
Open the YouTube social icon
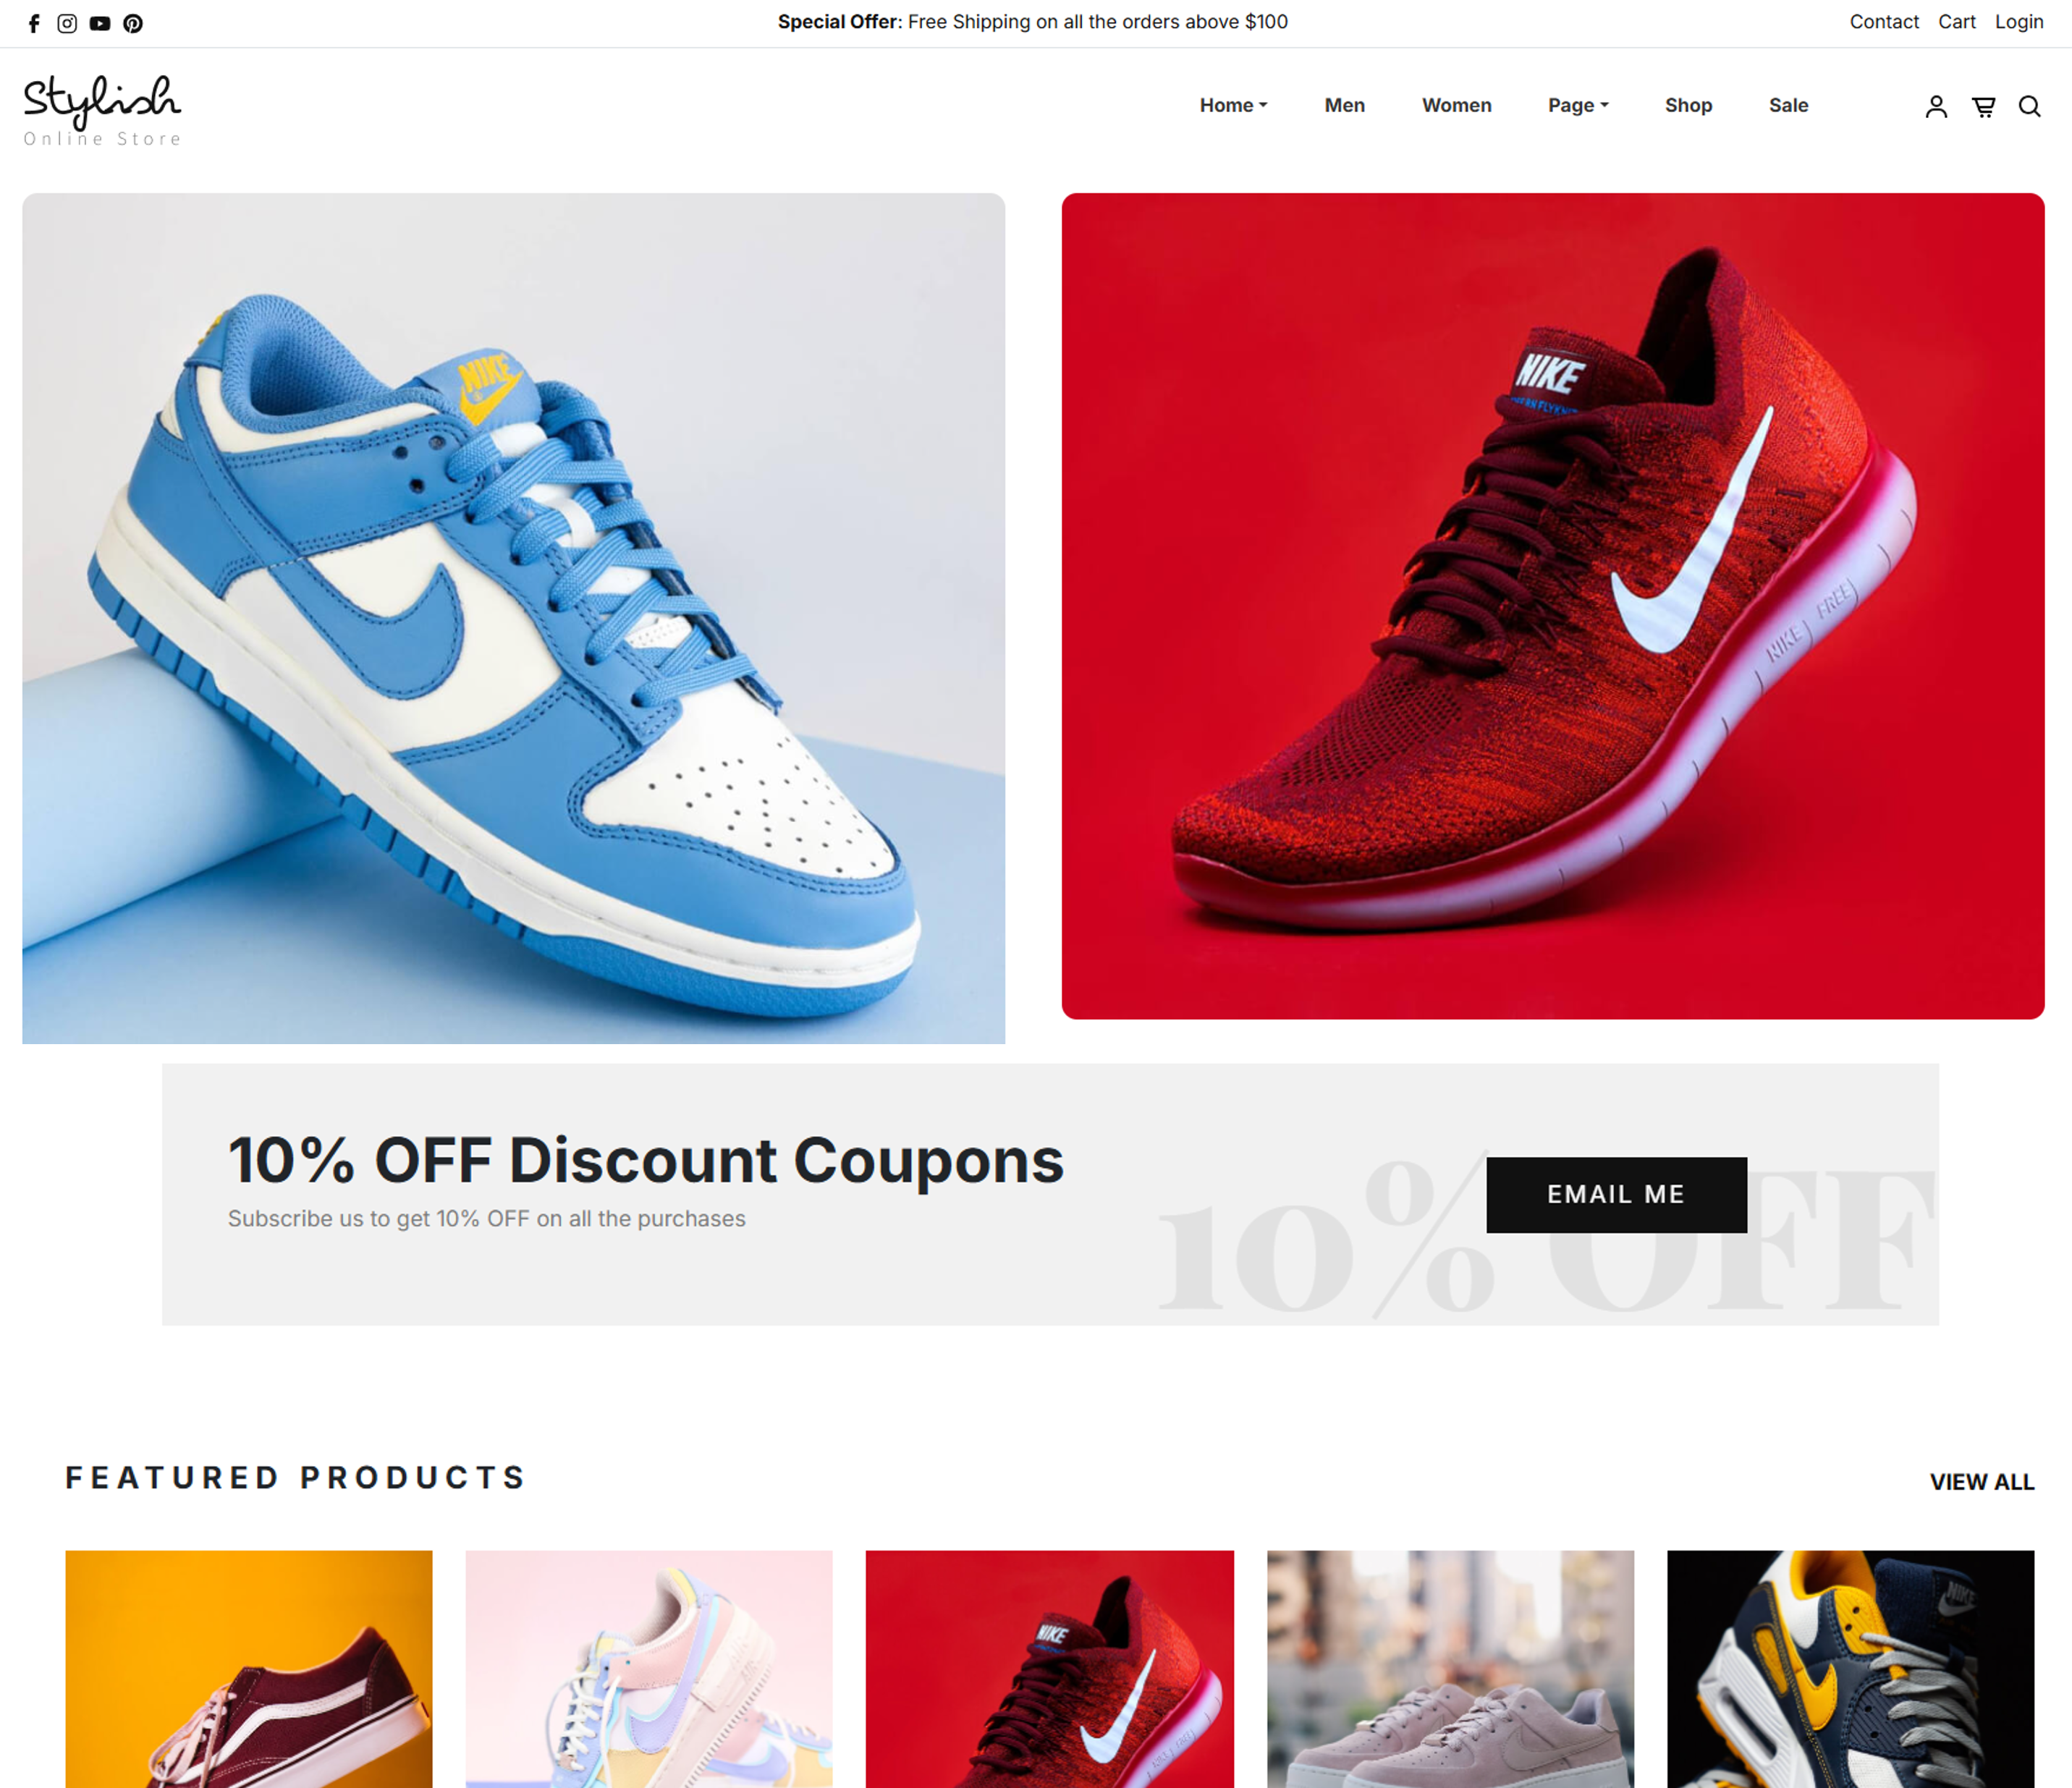[x=100, y=23]
